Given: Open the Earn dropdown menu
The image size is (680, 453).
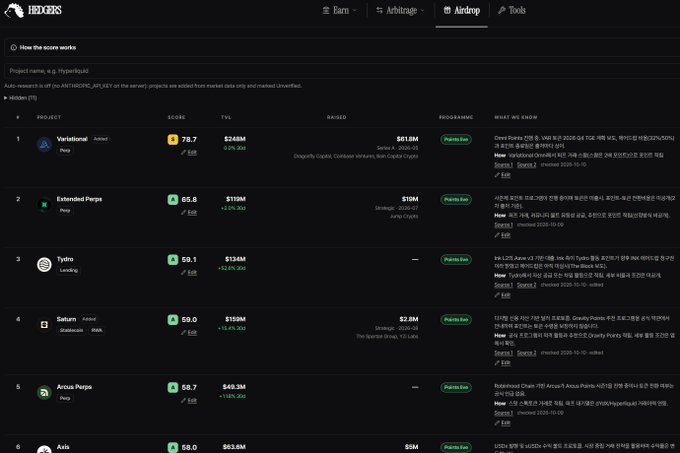Looking at the screenshot, I should pyautogui.click(x=340, y=10).
